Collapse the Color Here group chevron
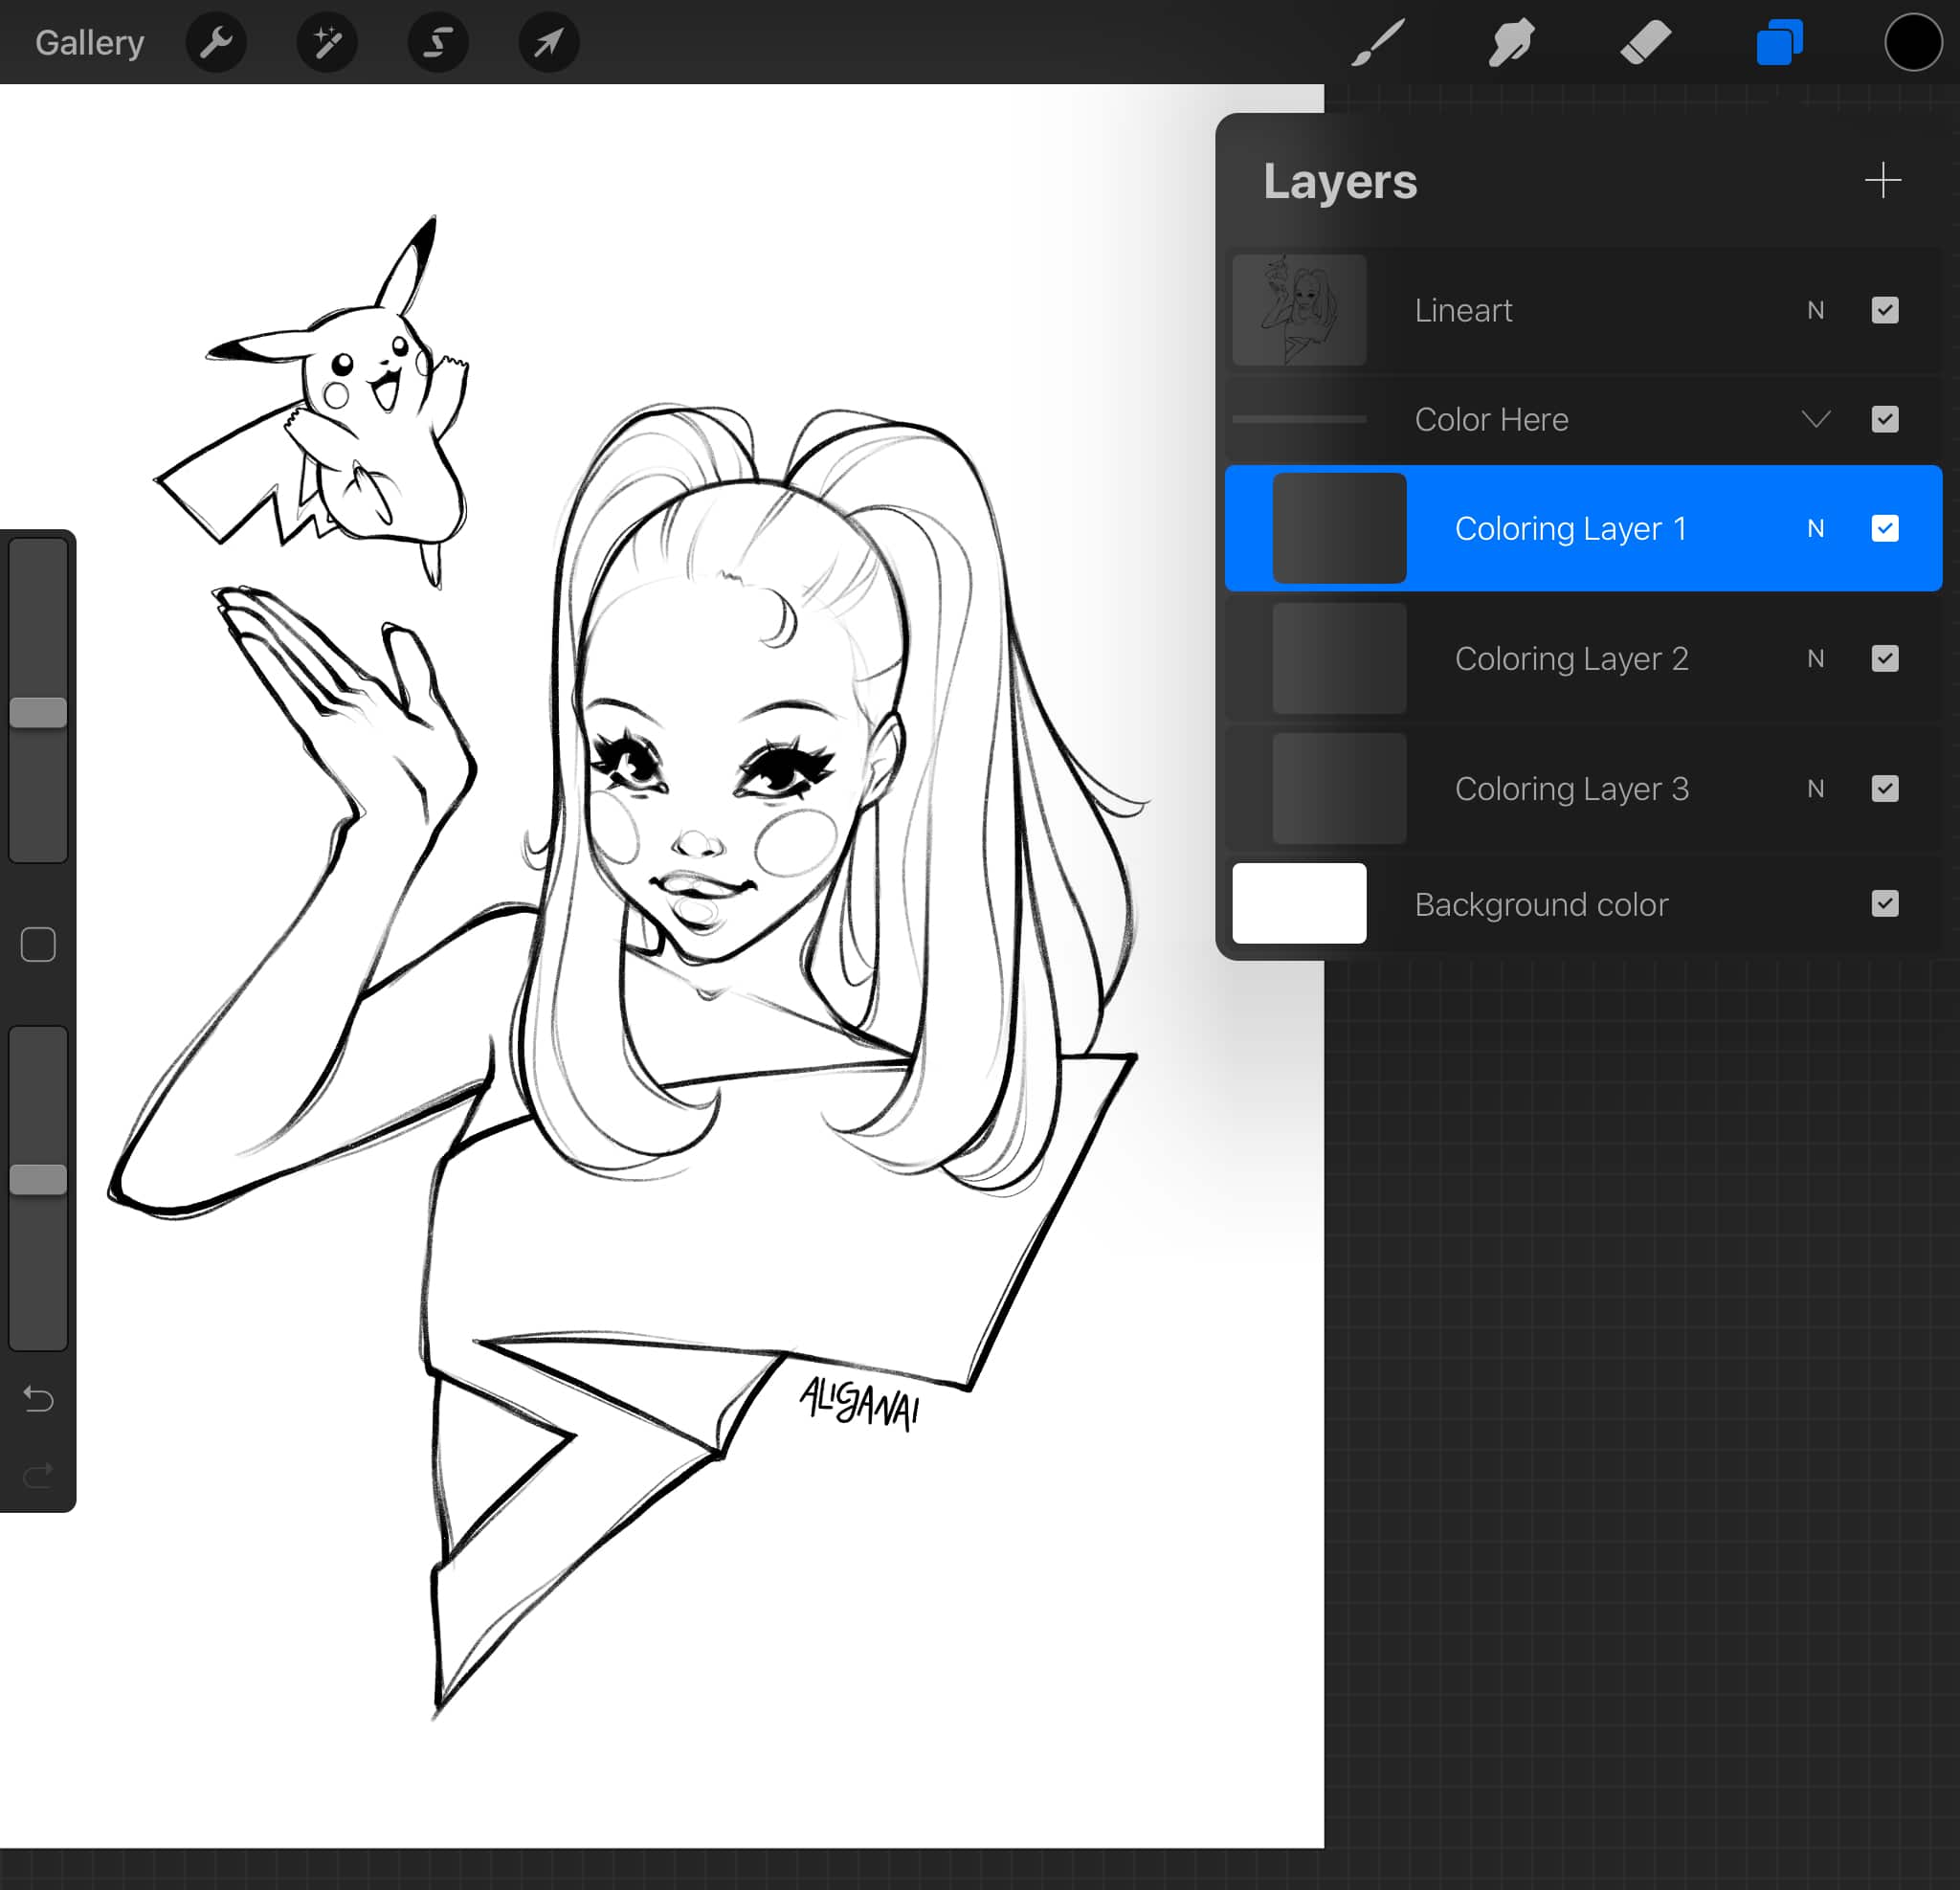Viewport: 1960px width, 1890px height. 1816,419
